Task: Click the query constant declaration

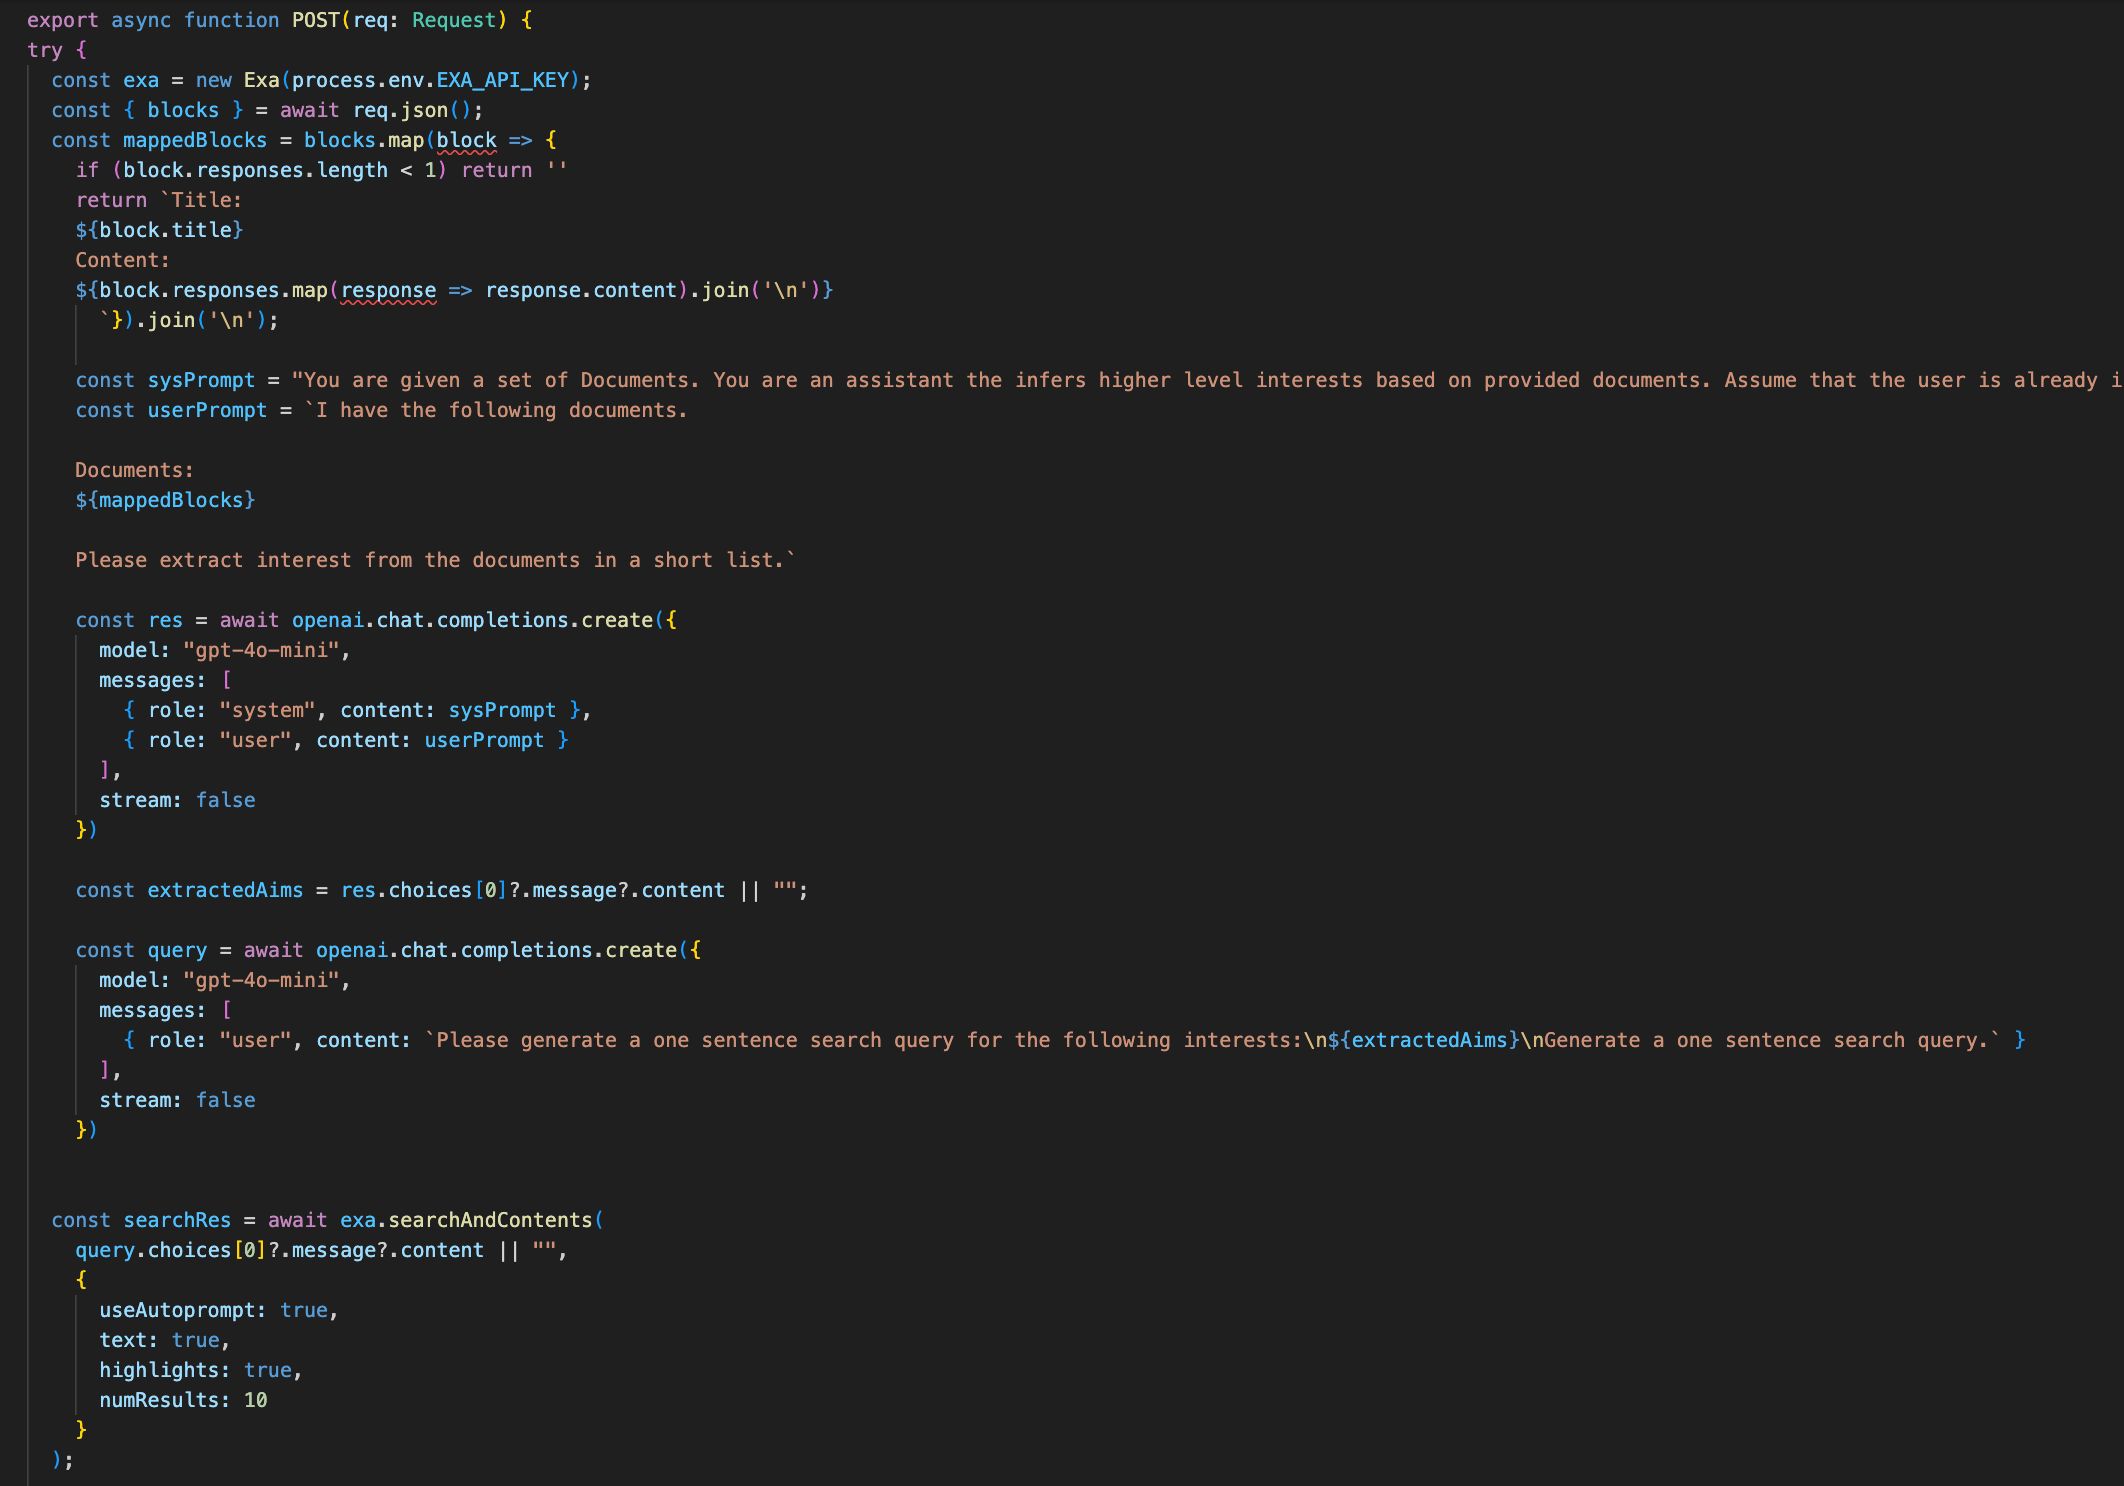Action: (177, 950)
